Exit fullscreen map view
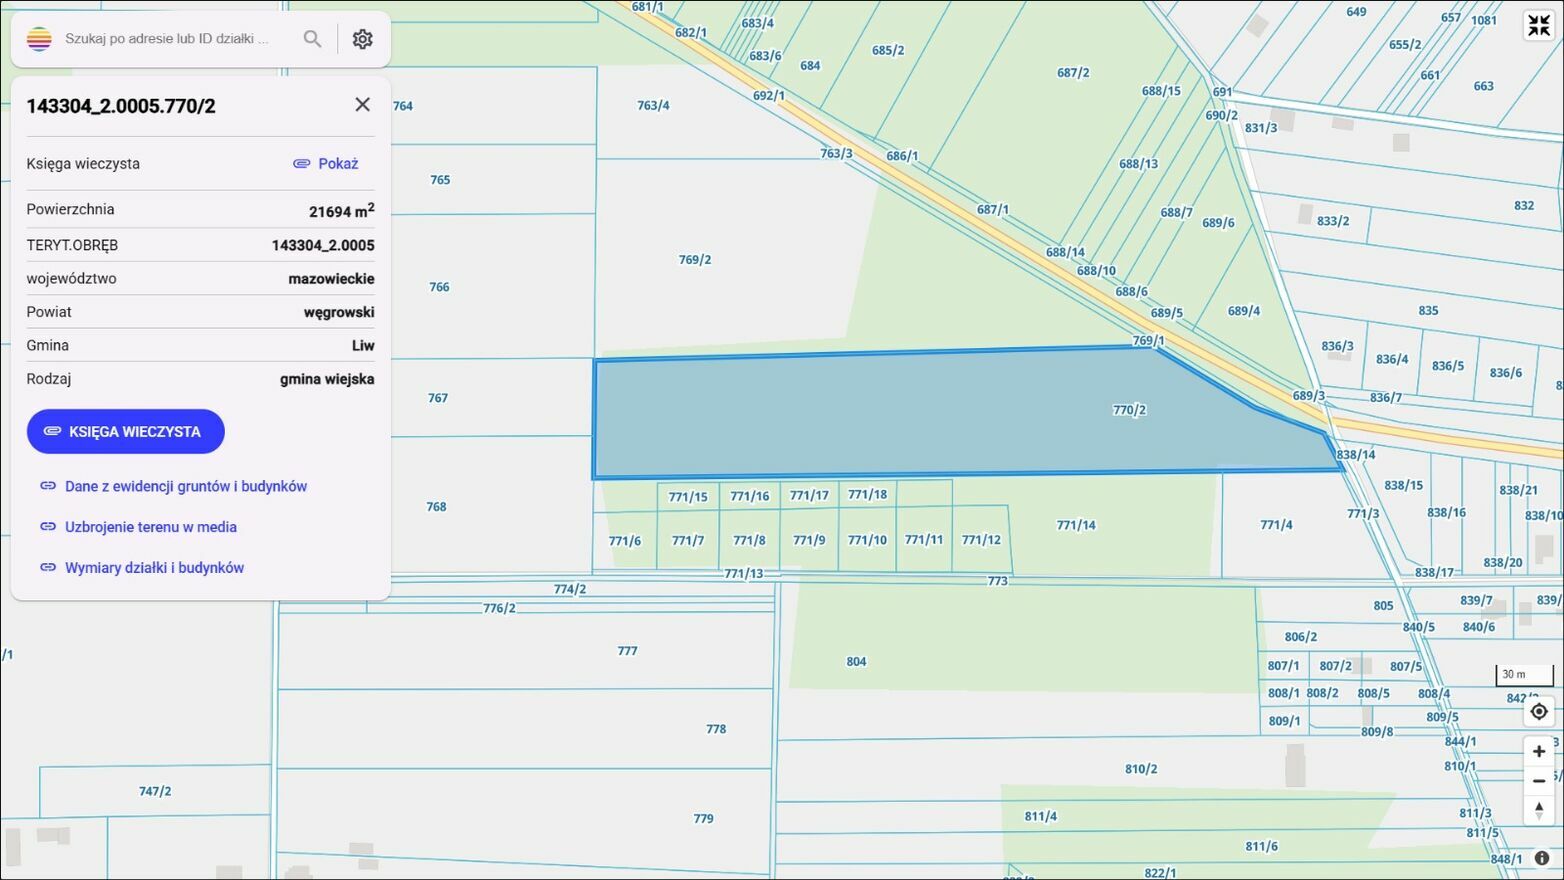The height and width of the screenshot is (880, 1564). (1538, 26)
